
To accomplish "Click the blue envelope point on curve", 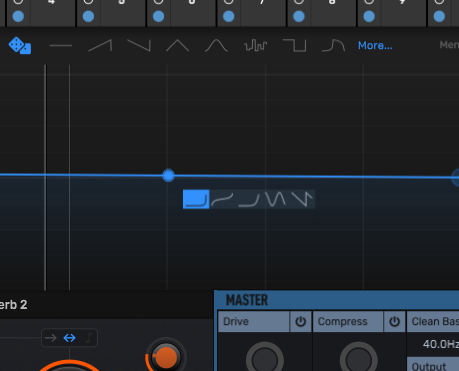I will 168,175.
